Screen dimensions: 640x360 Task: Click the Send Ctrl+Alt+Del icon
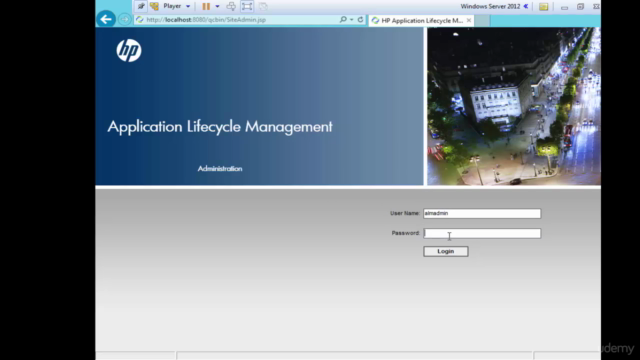231,6
